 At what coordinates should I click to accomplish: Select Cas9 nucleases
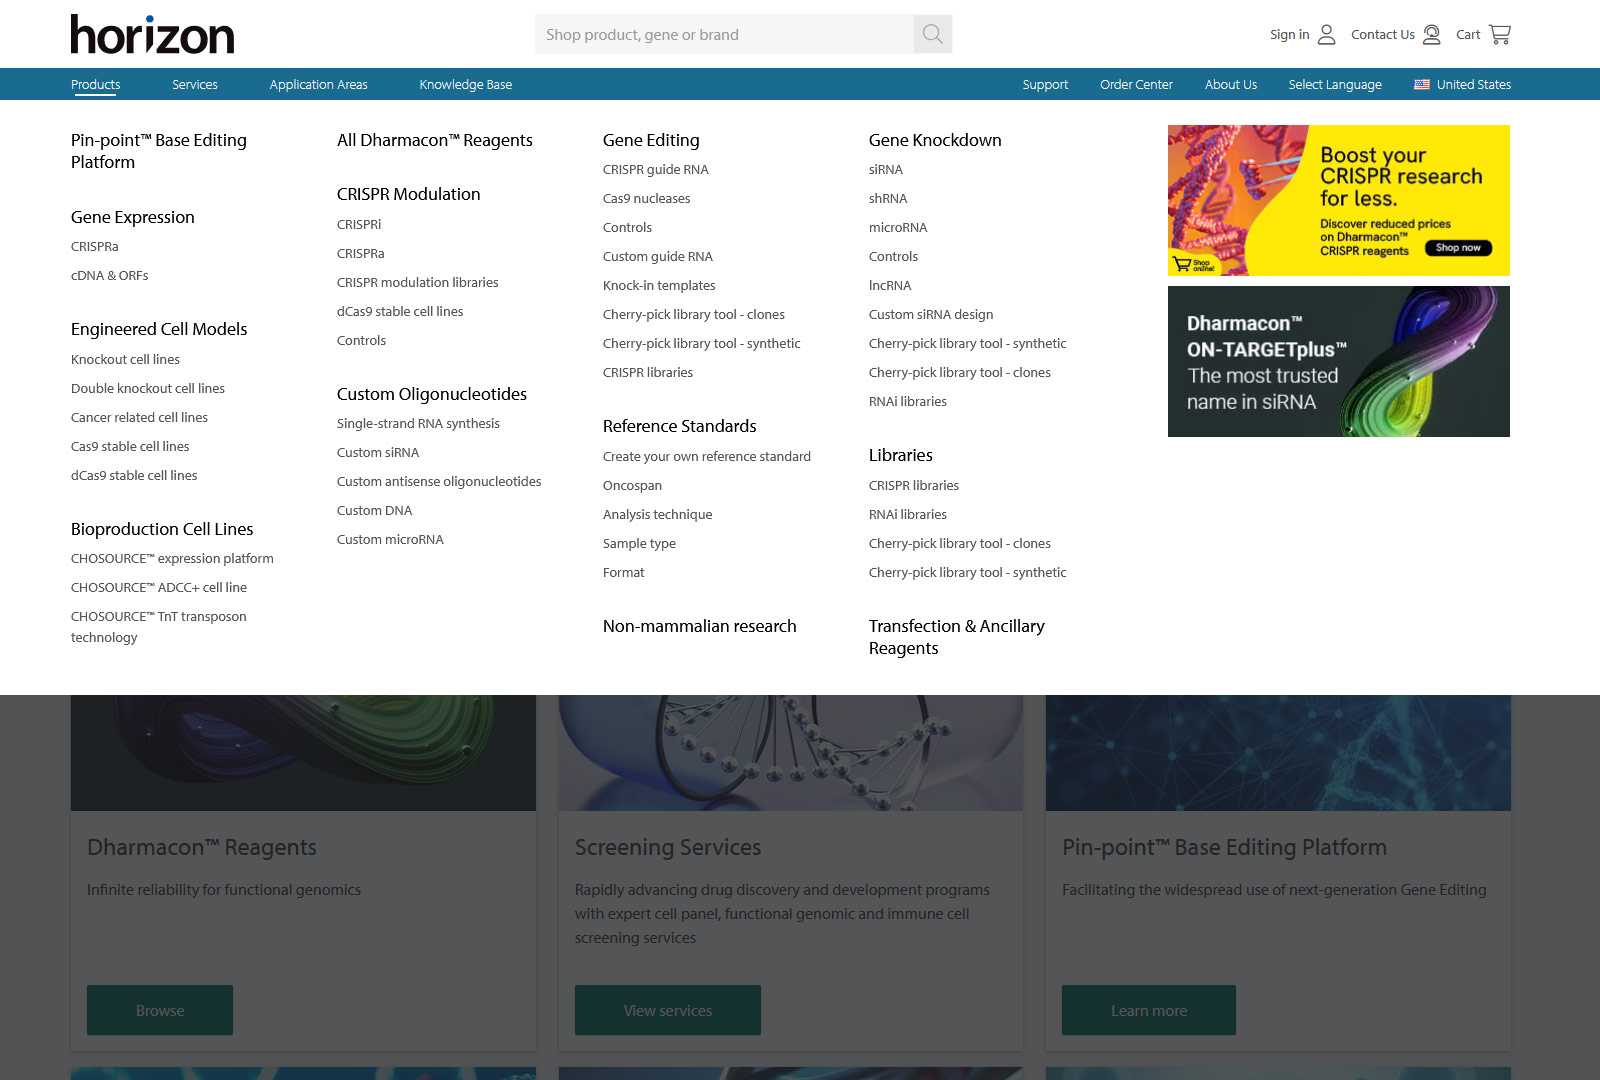(647, 199)
